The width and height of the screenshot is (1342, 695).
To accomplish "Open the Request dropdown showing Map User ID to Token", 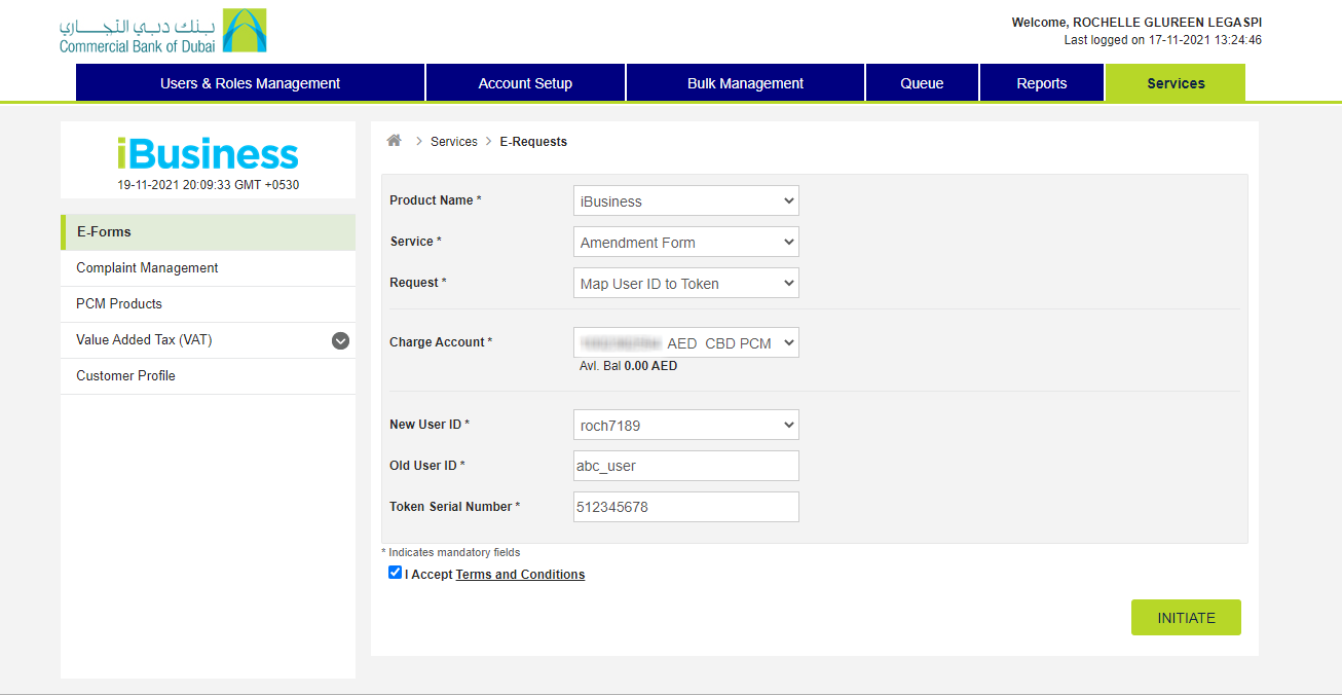I will coord(686,283).
